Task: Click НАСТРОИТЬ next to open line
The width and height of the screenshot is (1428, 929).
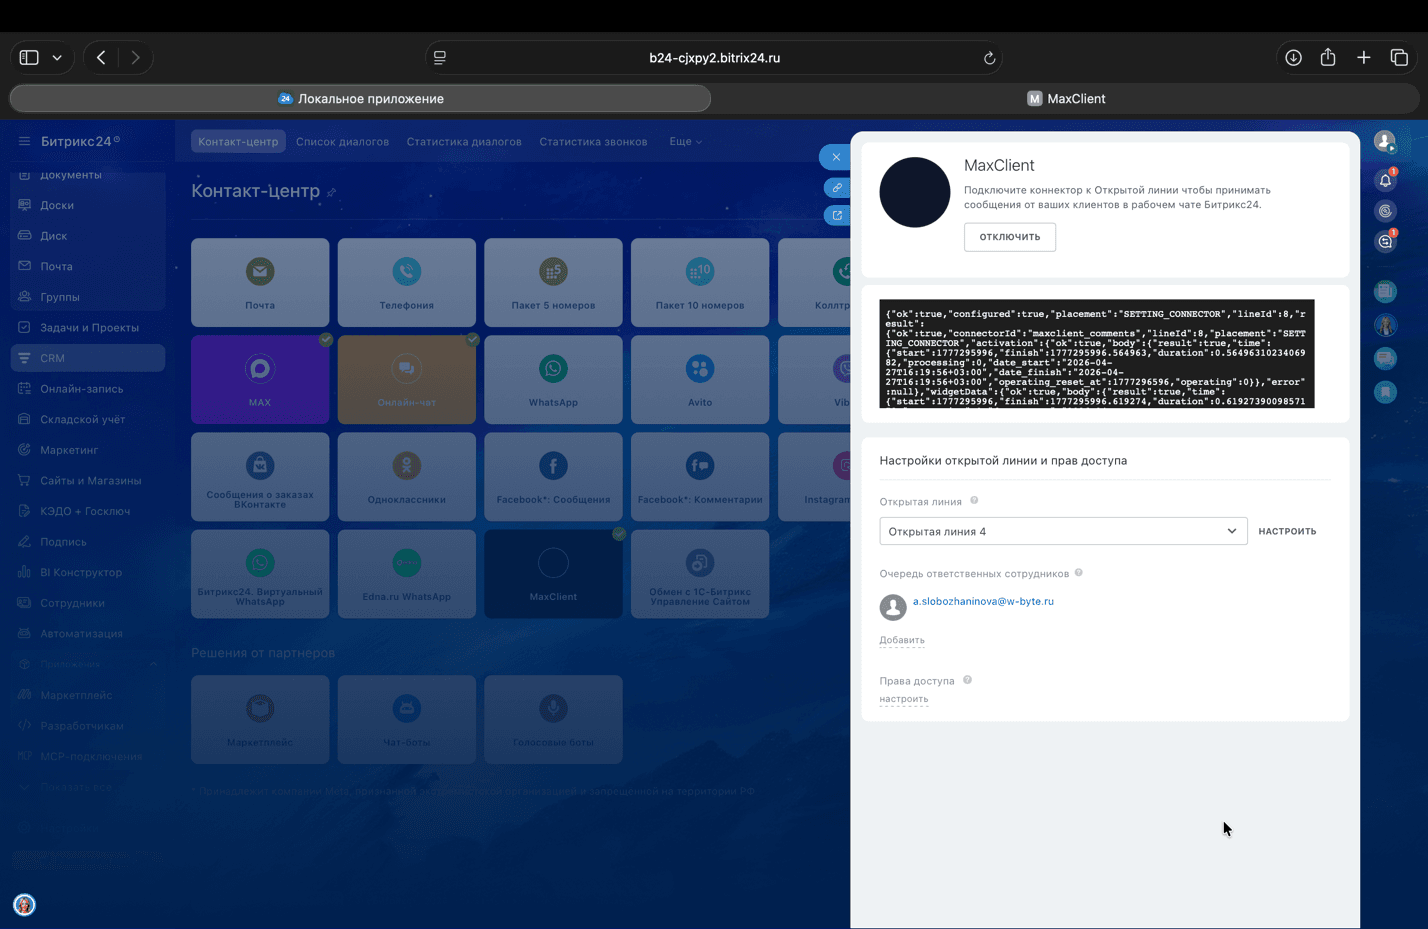Action: [x=1287, y=531]
